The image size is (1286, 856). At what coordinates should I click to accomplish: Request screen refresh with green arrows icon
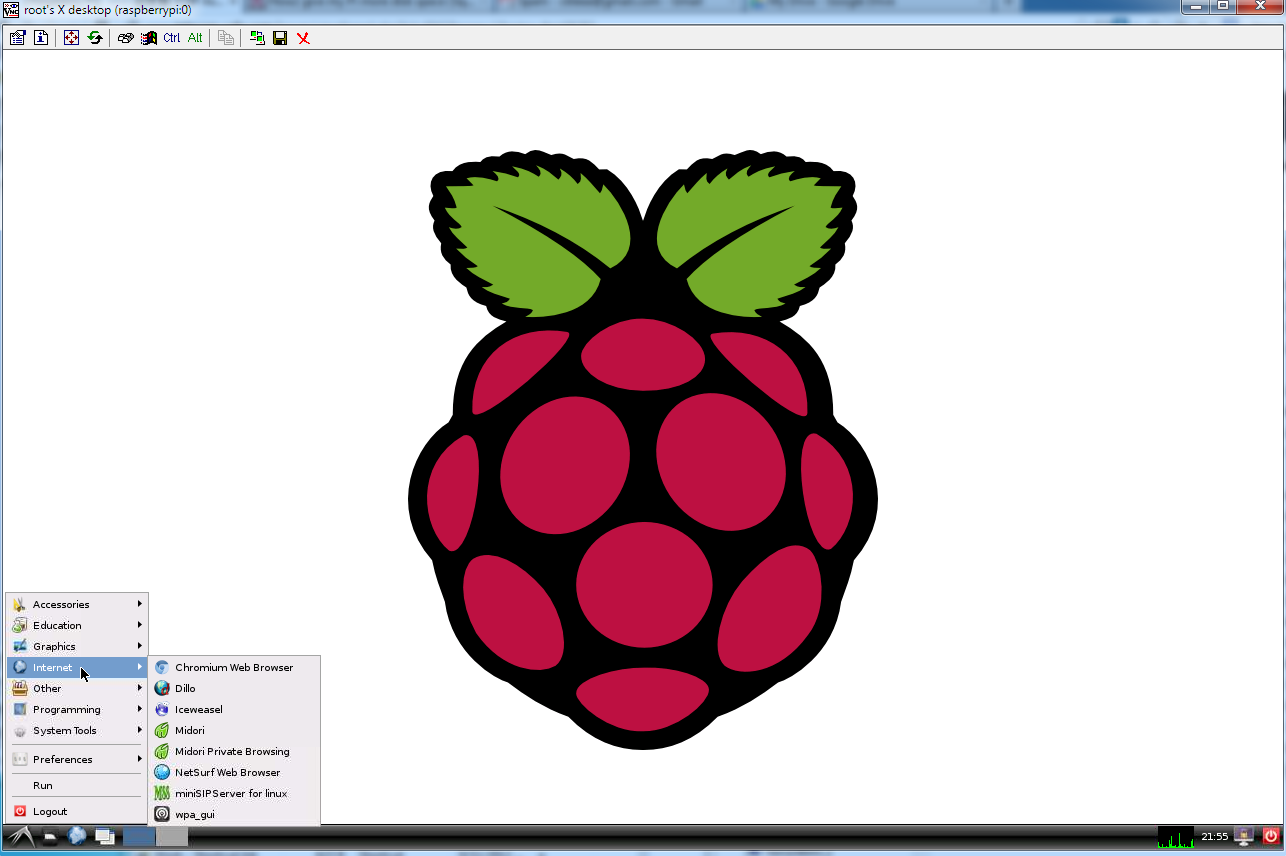[x=95, y=38]
